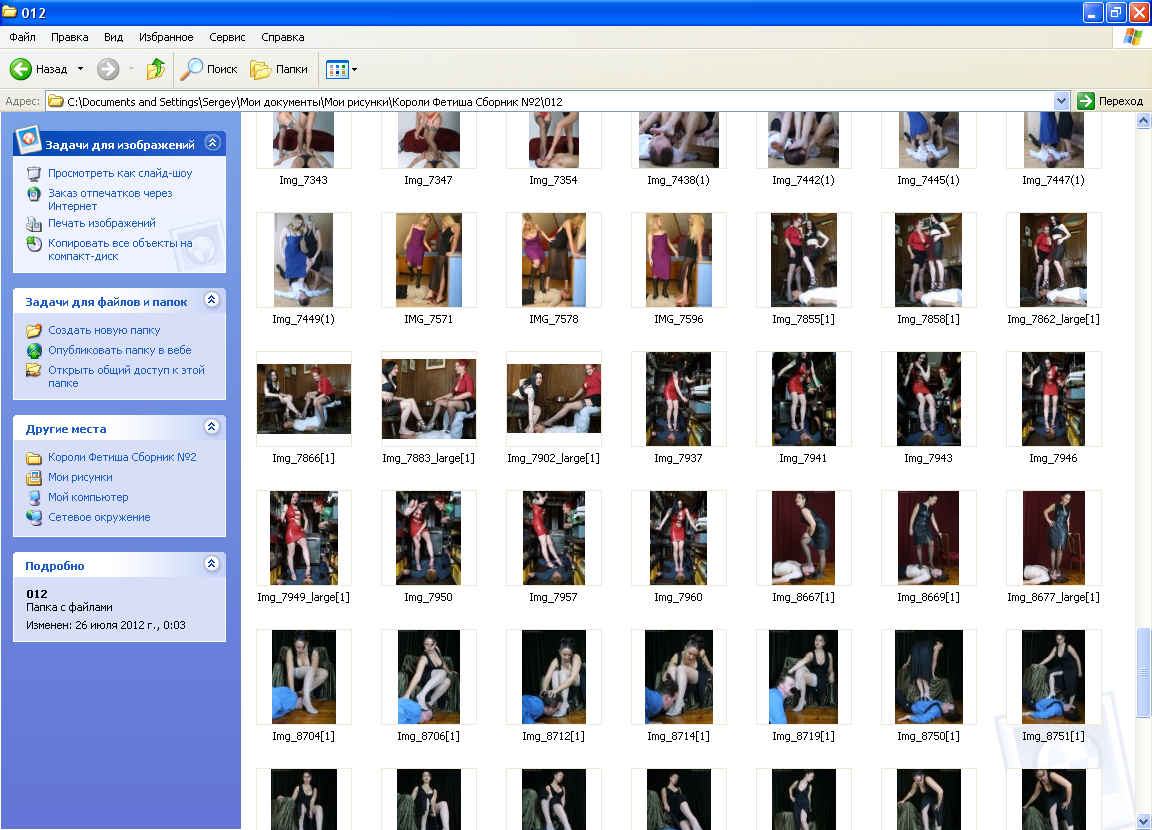
Task: Go up one folder level
Action: click(156, 69)
